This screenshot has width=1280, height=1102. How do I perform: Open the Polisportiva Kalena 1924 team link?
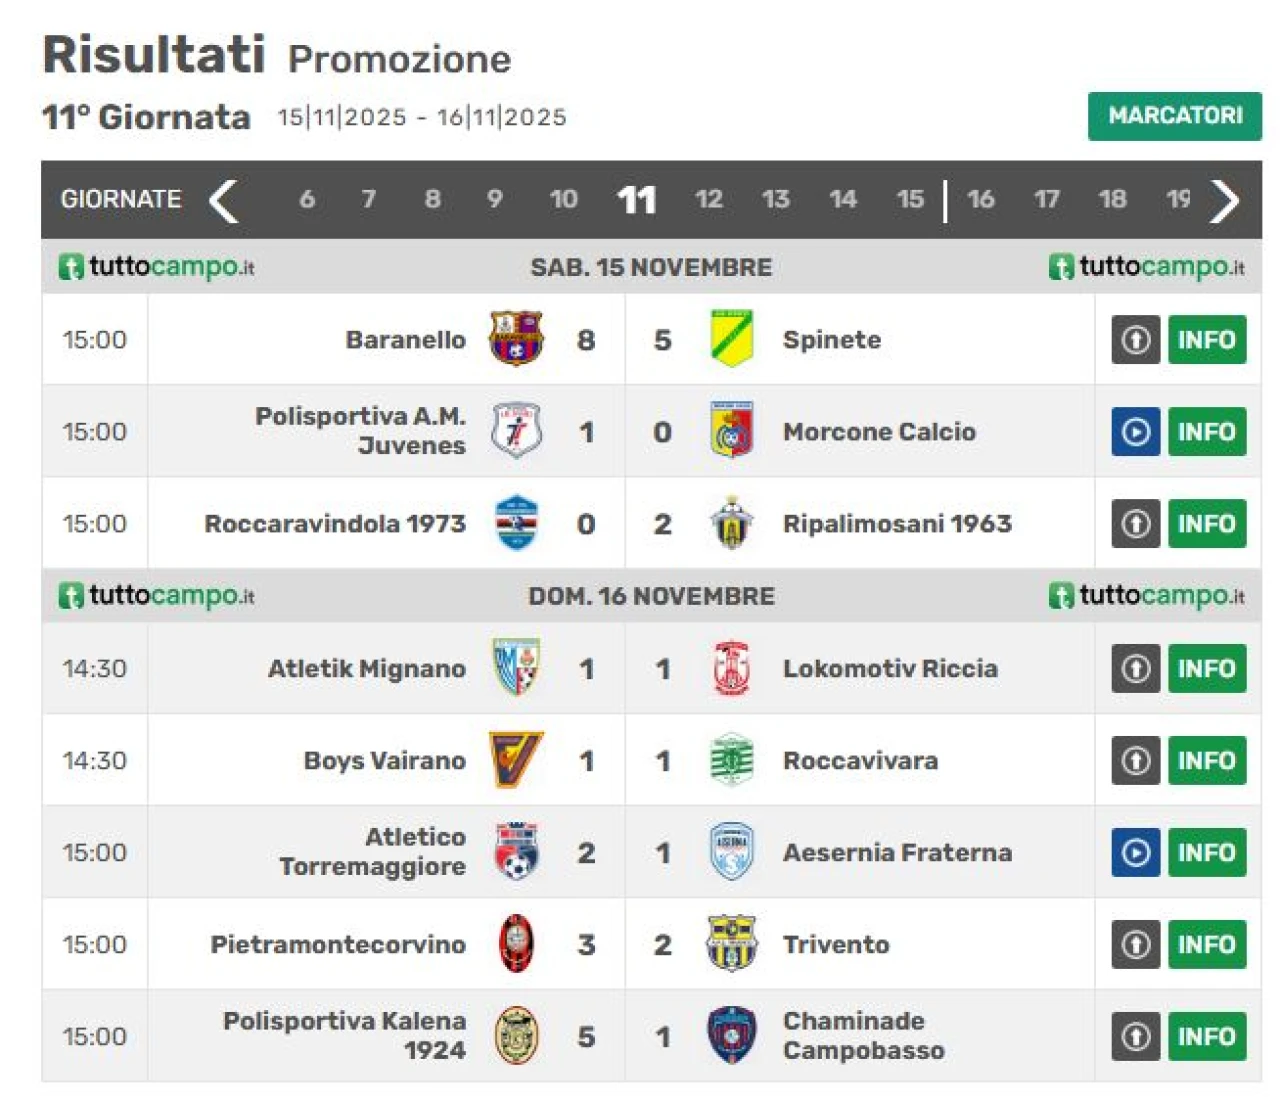[344, 1036]
